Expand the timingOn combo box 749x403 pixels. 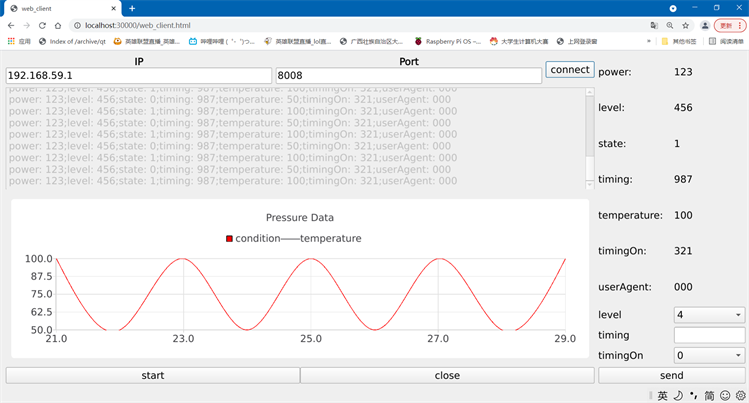[709, 355]
